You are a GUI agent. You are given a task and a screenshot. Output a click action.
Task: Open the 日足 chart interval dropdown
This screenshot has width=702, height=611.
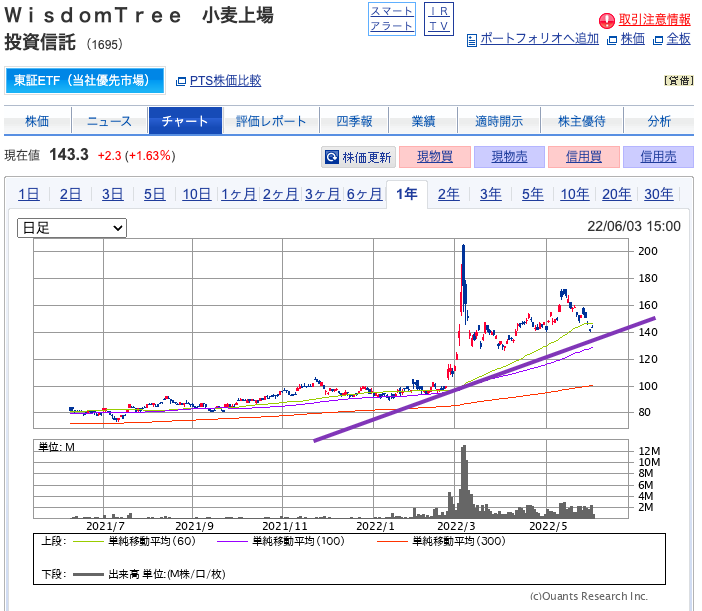point(72,228)
